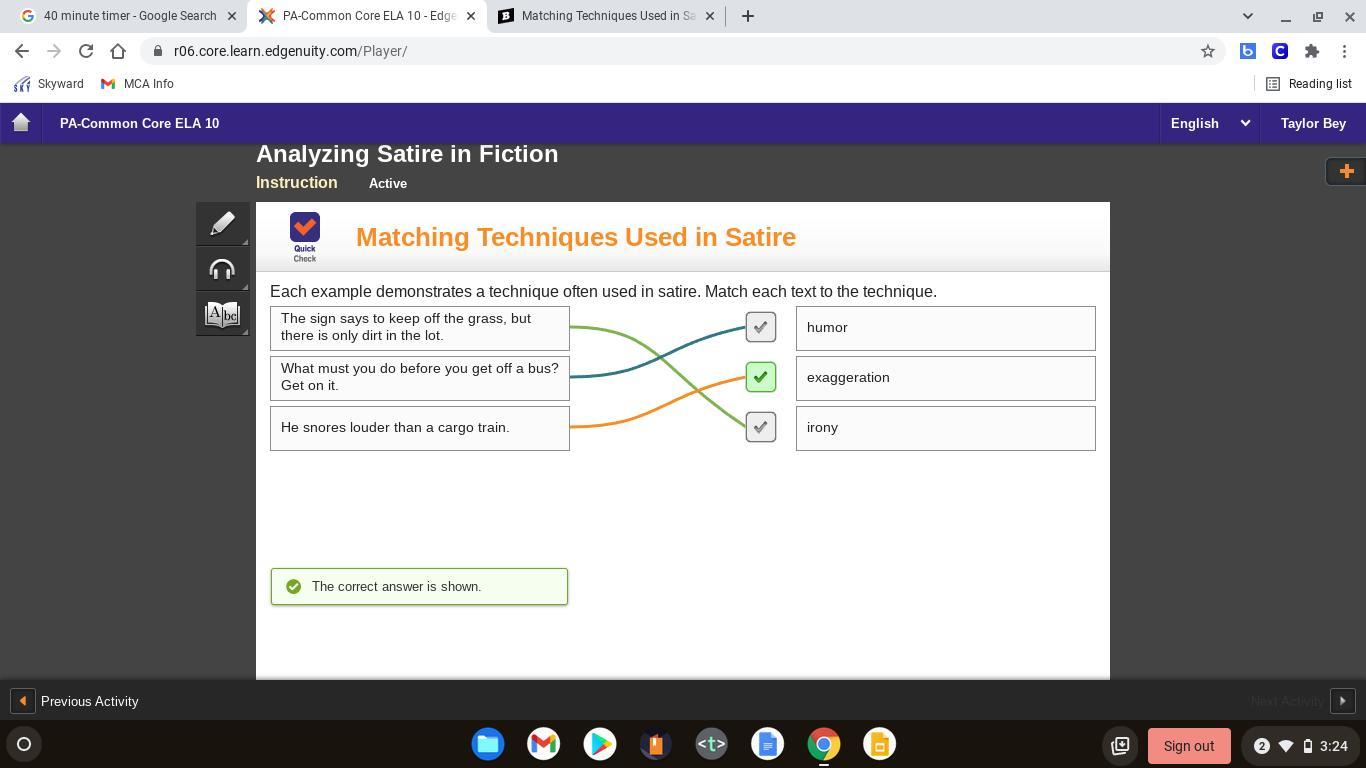Select the 'get off a bus' text box
Image resolution: width=1366 pixels, height=768 pixels.
[420, 378]
